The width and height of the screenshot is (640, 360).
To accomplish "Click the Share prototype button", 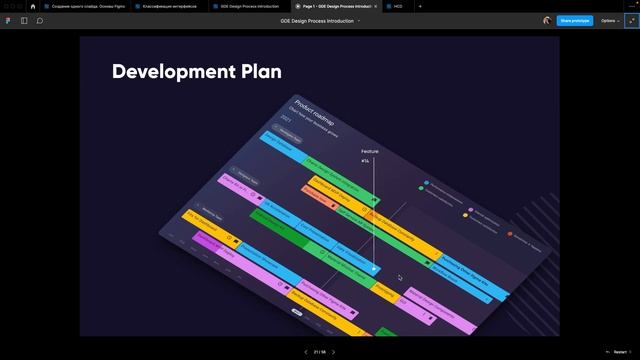I will click(x=575, y=21).
